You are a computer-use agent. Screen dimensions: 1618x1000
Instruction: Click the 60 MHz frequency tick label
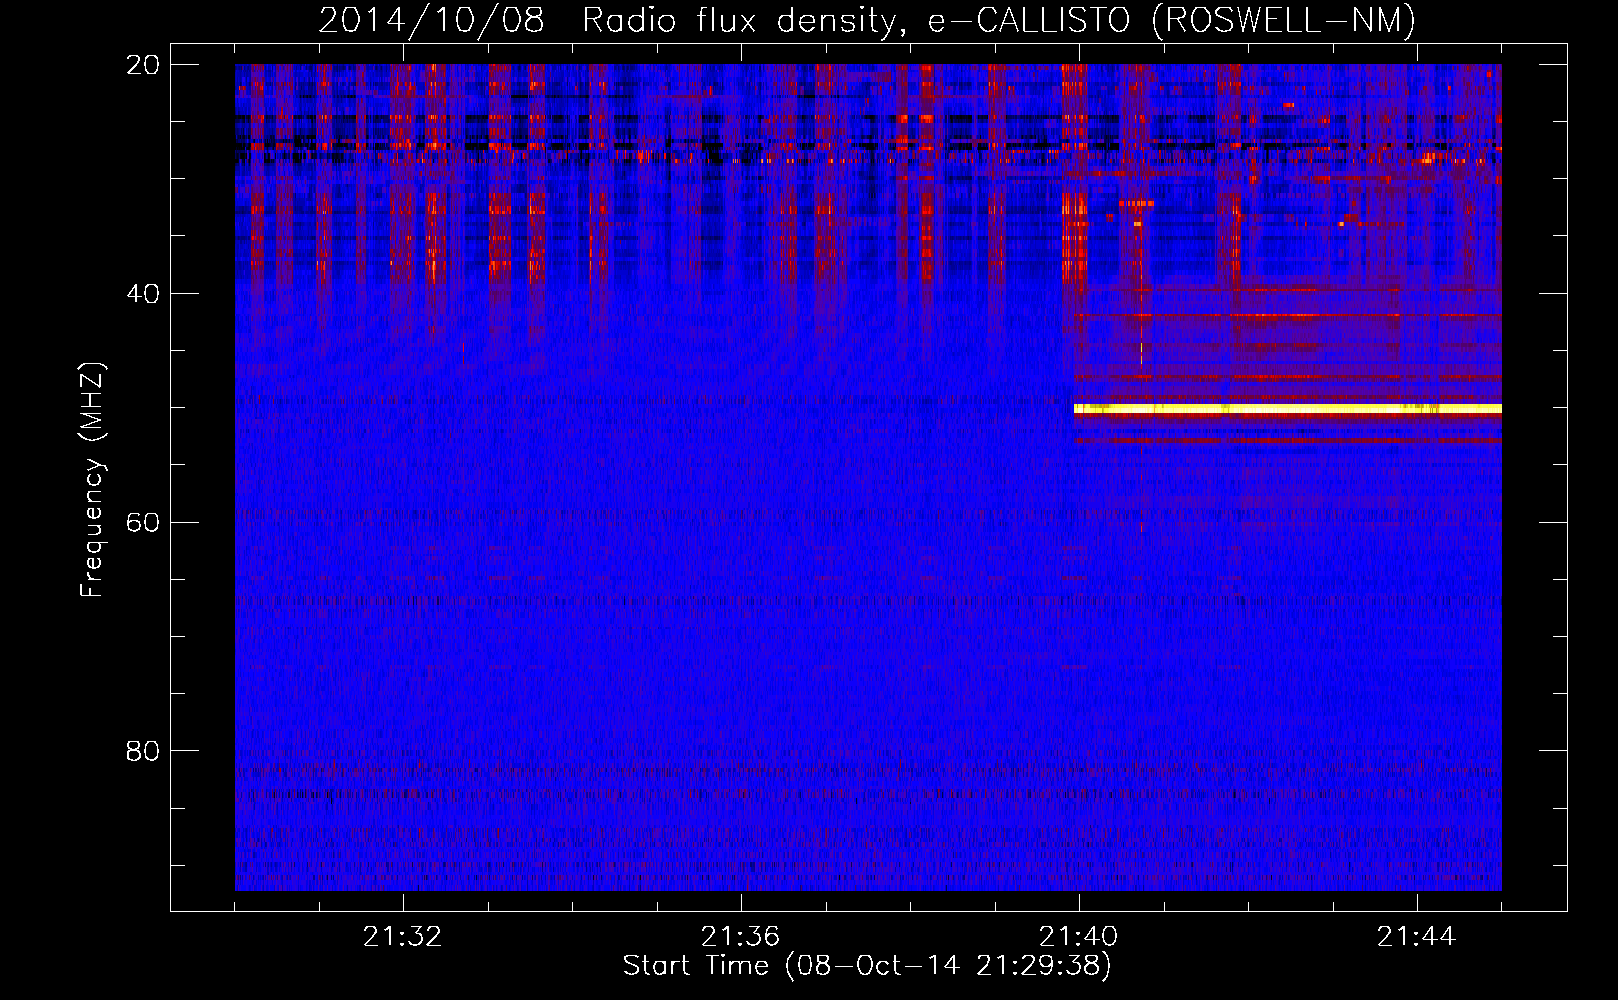pyautogui.click(x=143, y=523)
